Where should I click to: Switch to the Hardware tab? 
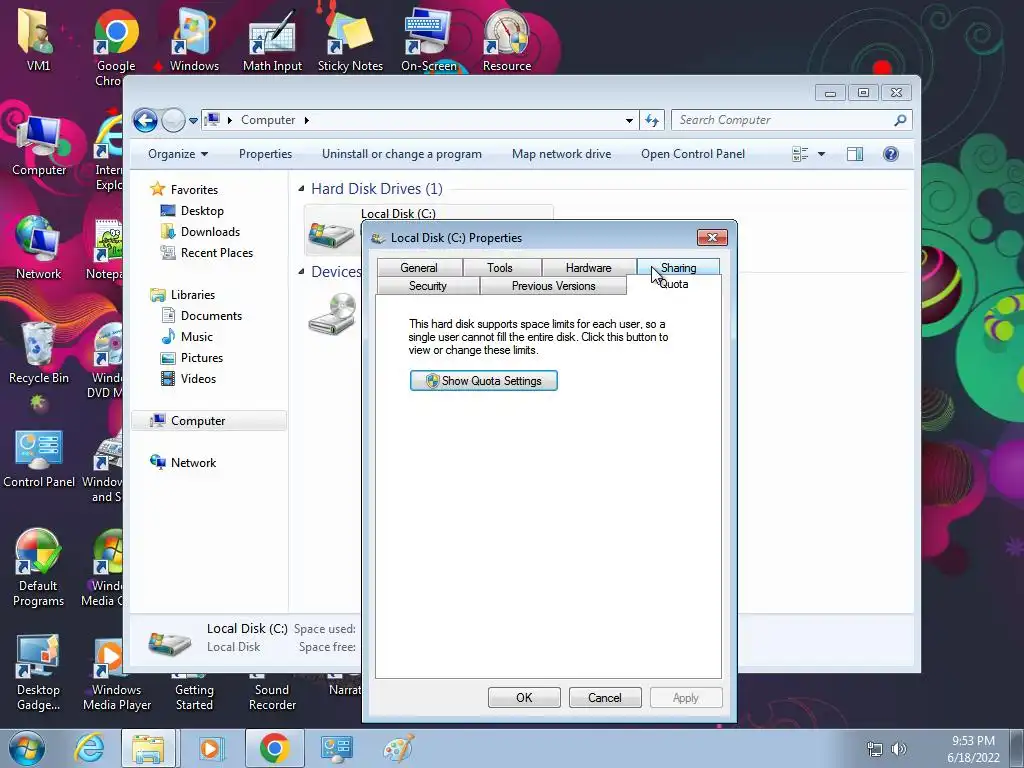[x=588, y=268]
